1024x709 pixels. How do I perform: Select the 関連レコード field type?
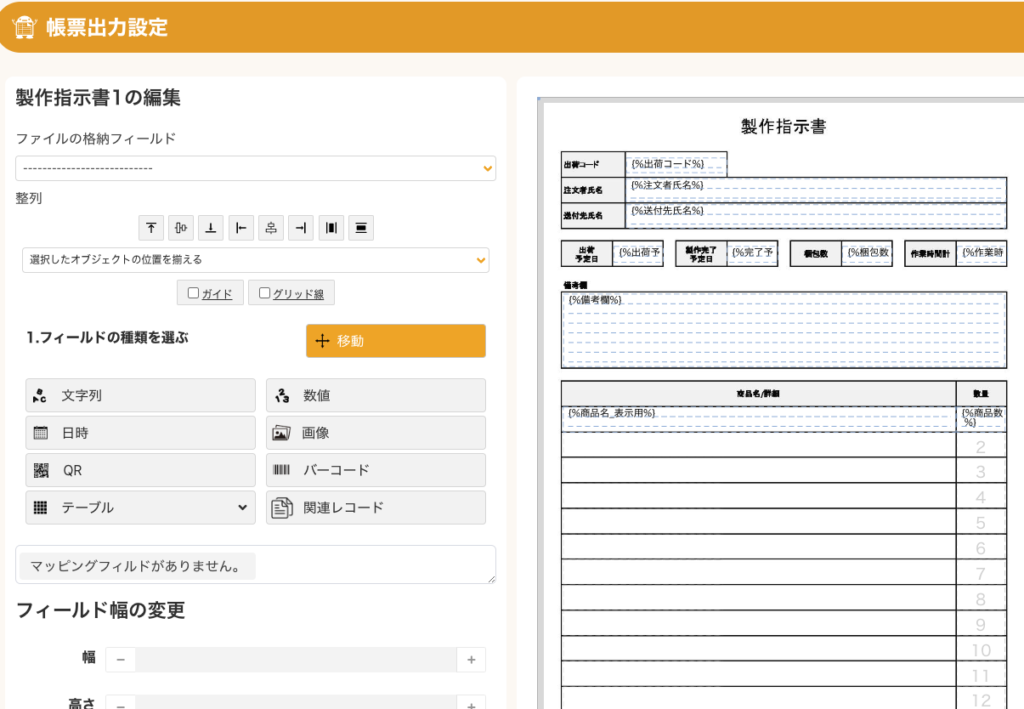coord(376,507)
